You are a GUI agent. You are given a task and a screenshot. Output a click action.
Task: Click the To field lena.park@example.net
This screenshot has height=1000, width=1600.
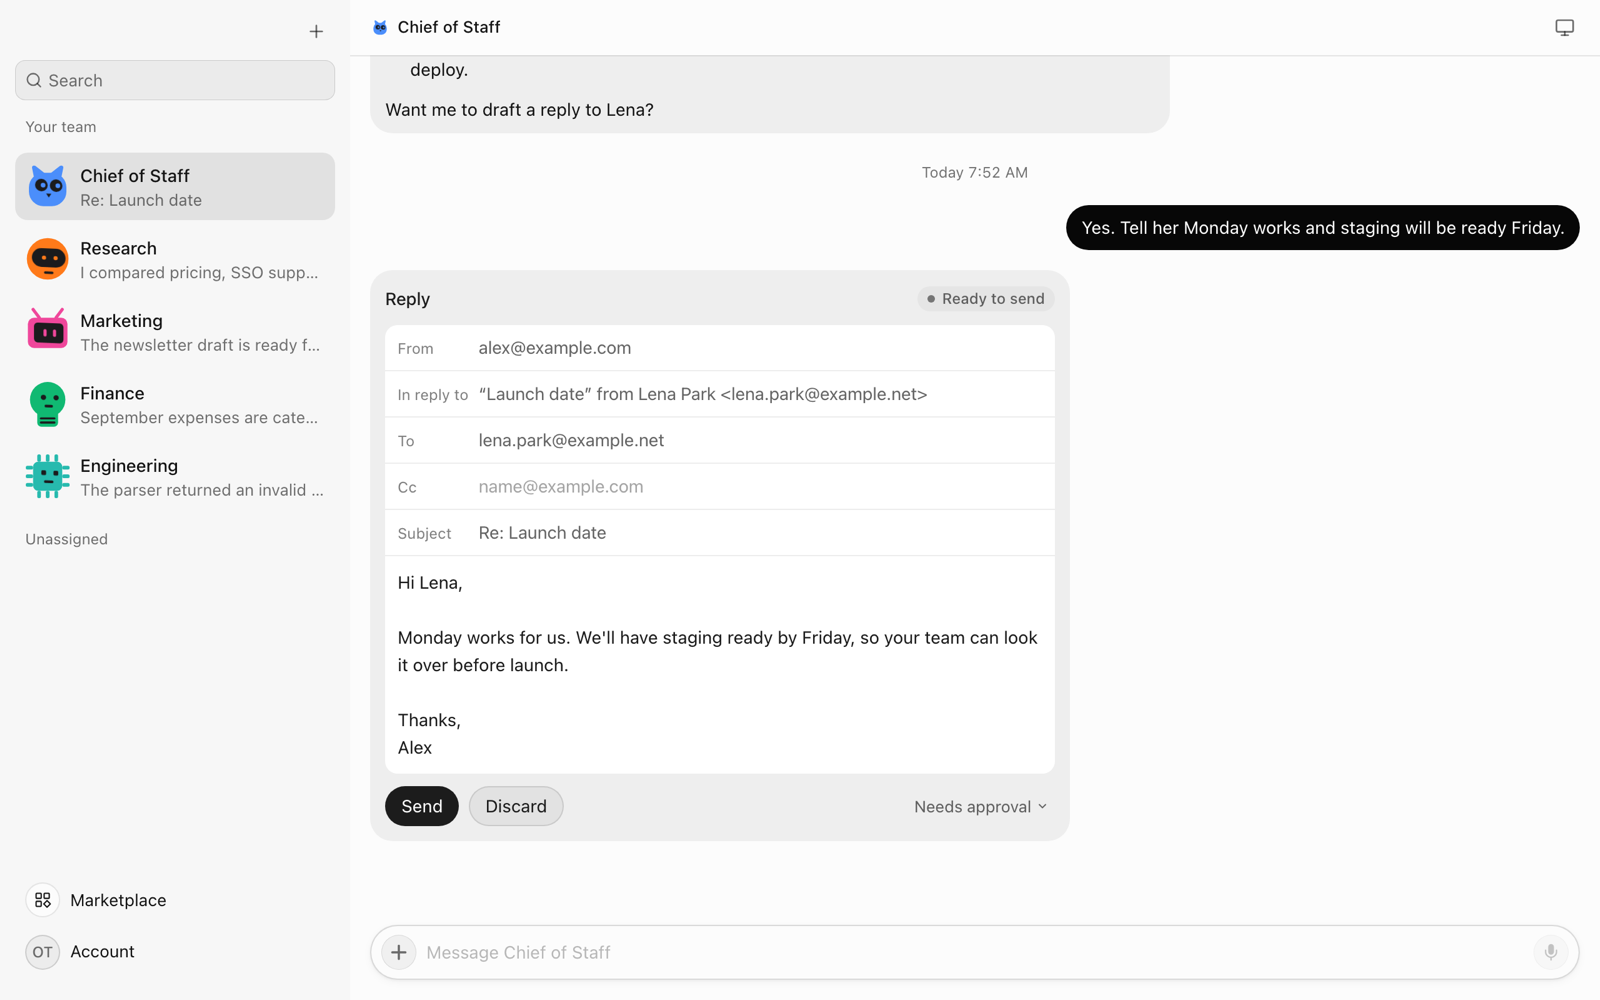click(571, 440)
